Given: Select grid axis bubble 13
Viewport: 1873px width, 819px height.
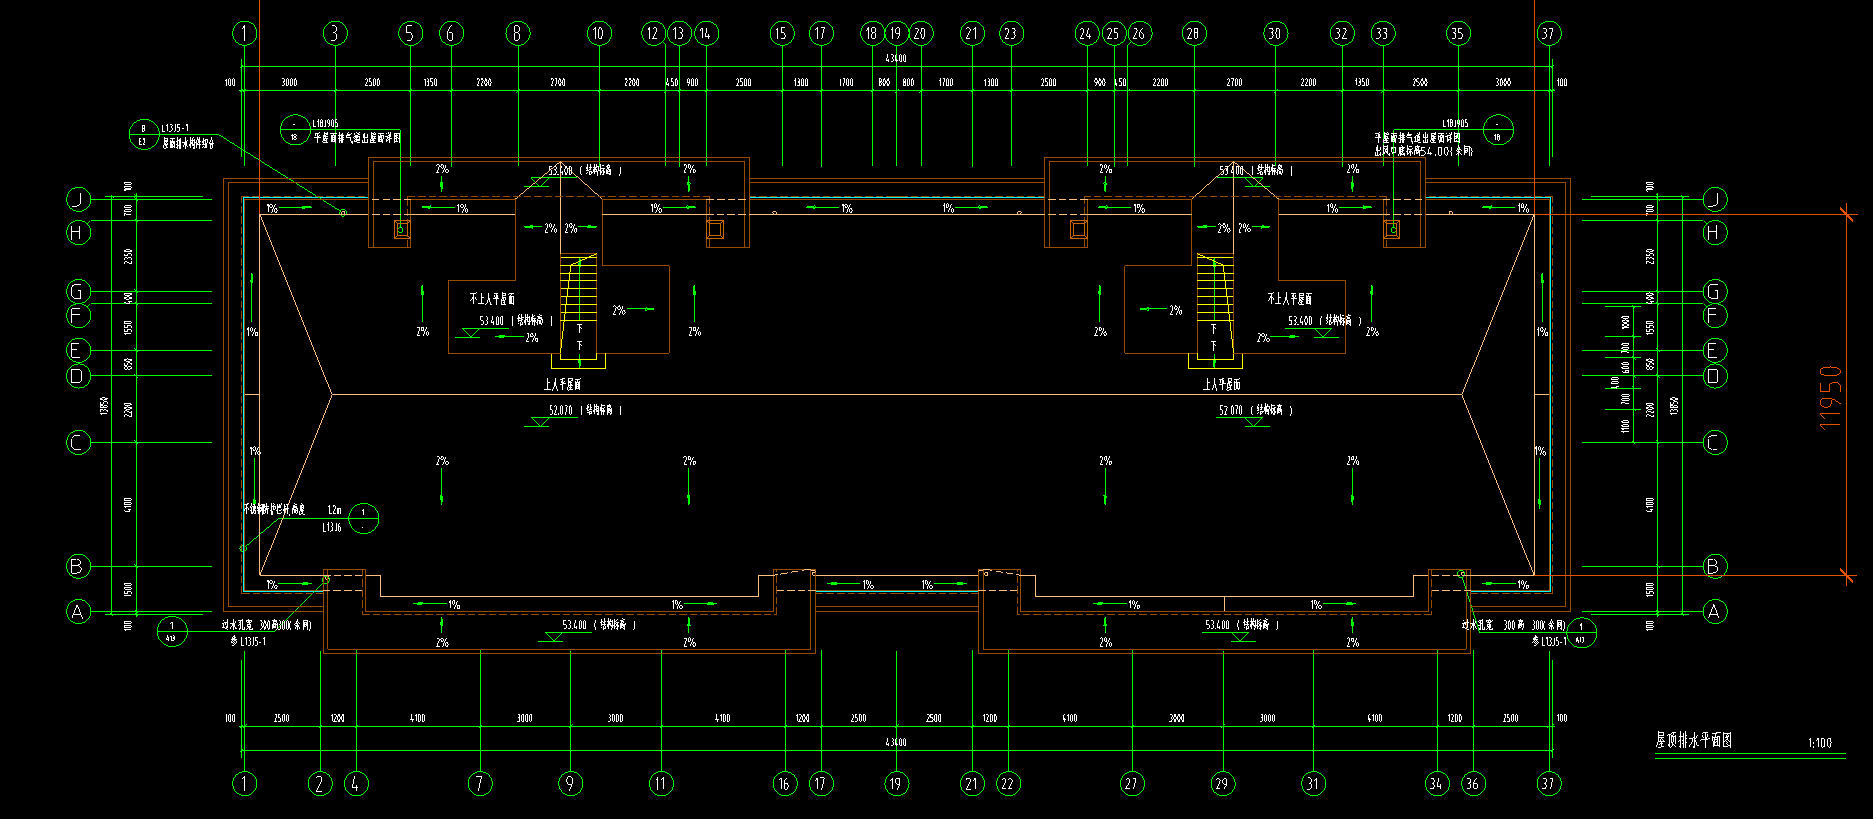Looking at the screenshot, I should 679,33.
